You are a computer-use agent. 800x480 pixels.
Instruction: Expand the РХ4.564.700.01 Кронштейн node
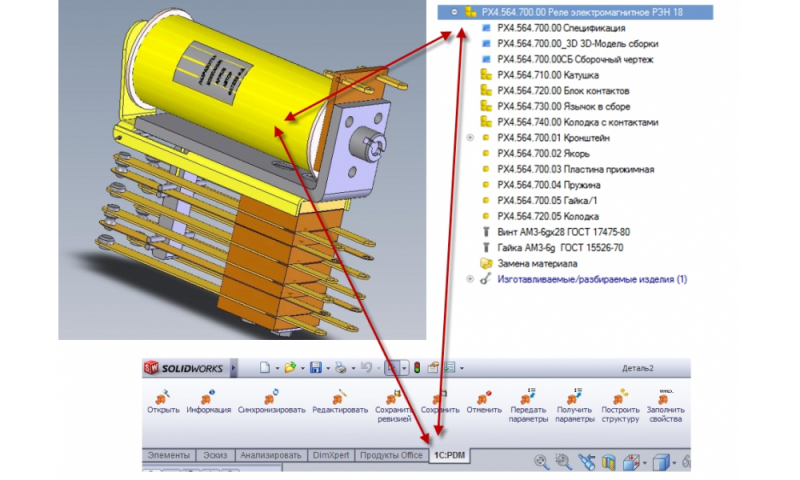[470, 138]
